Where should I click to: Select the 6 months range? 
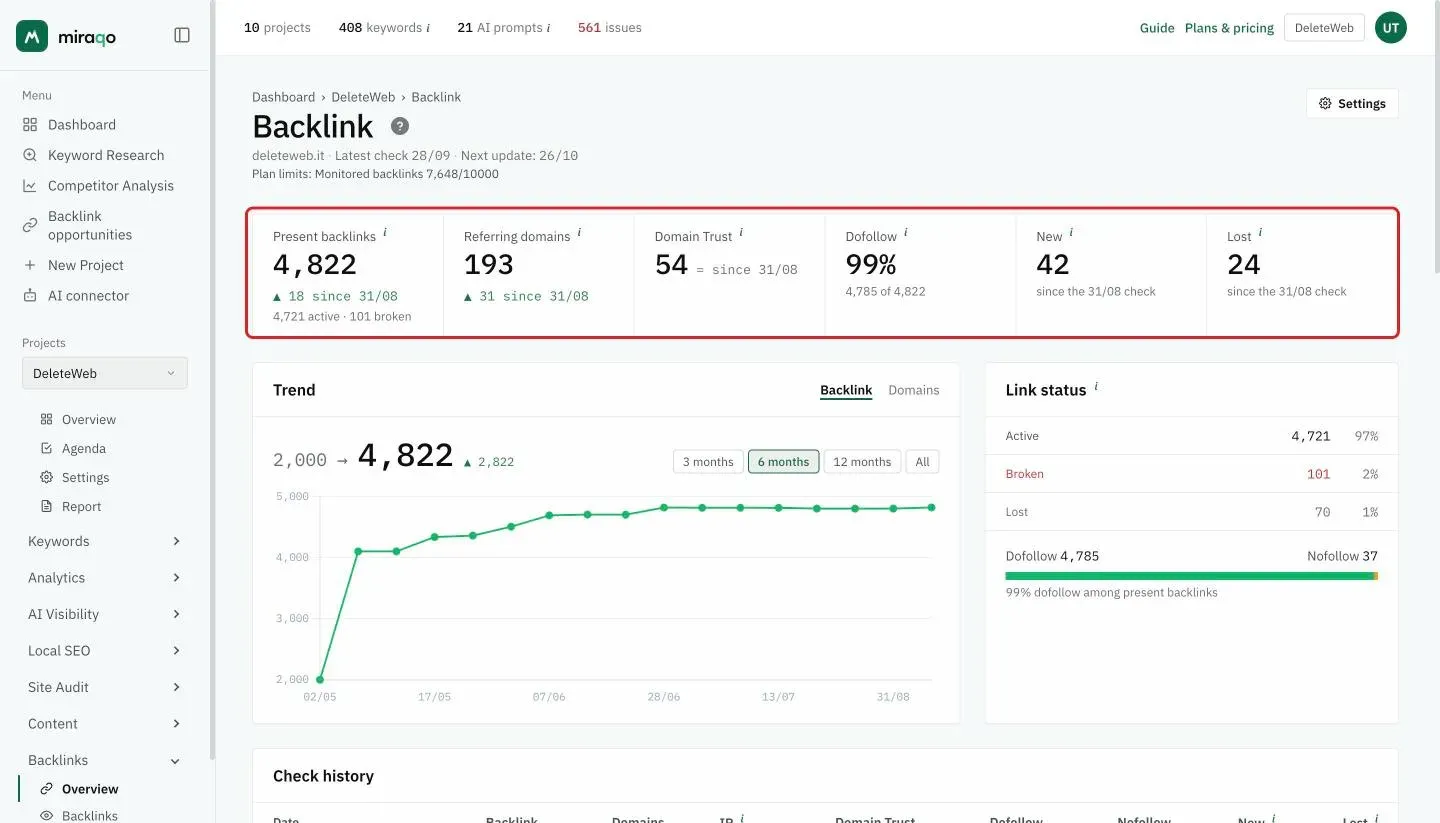(783, 462)
